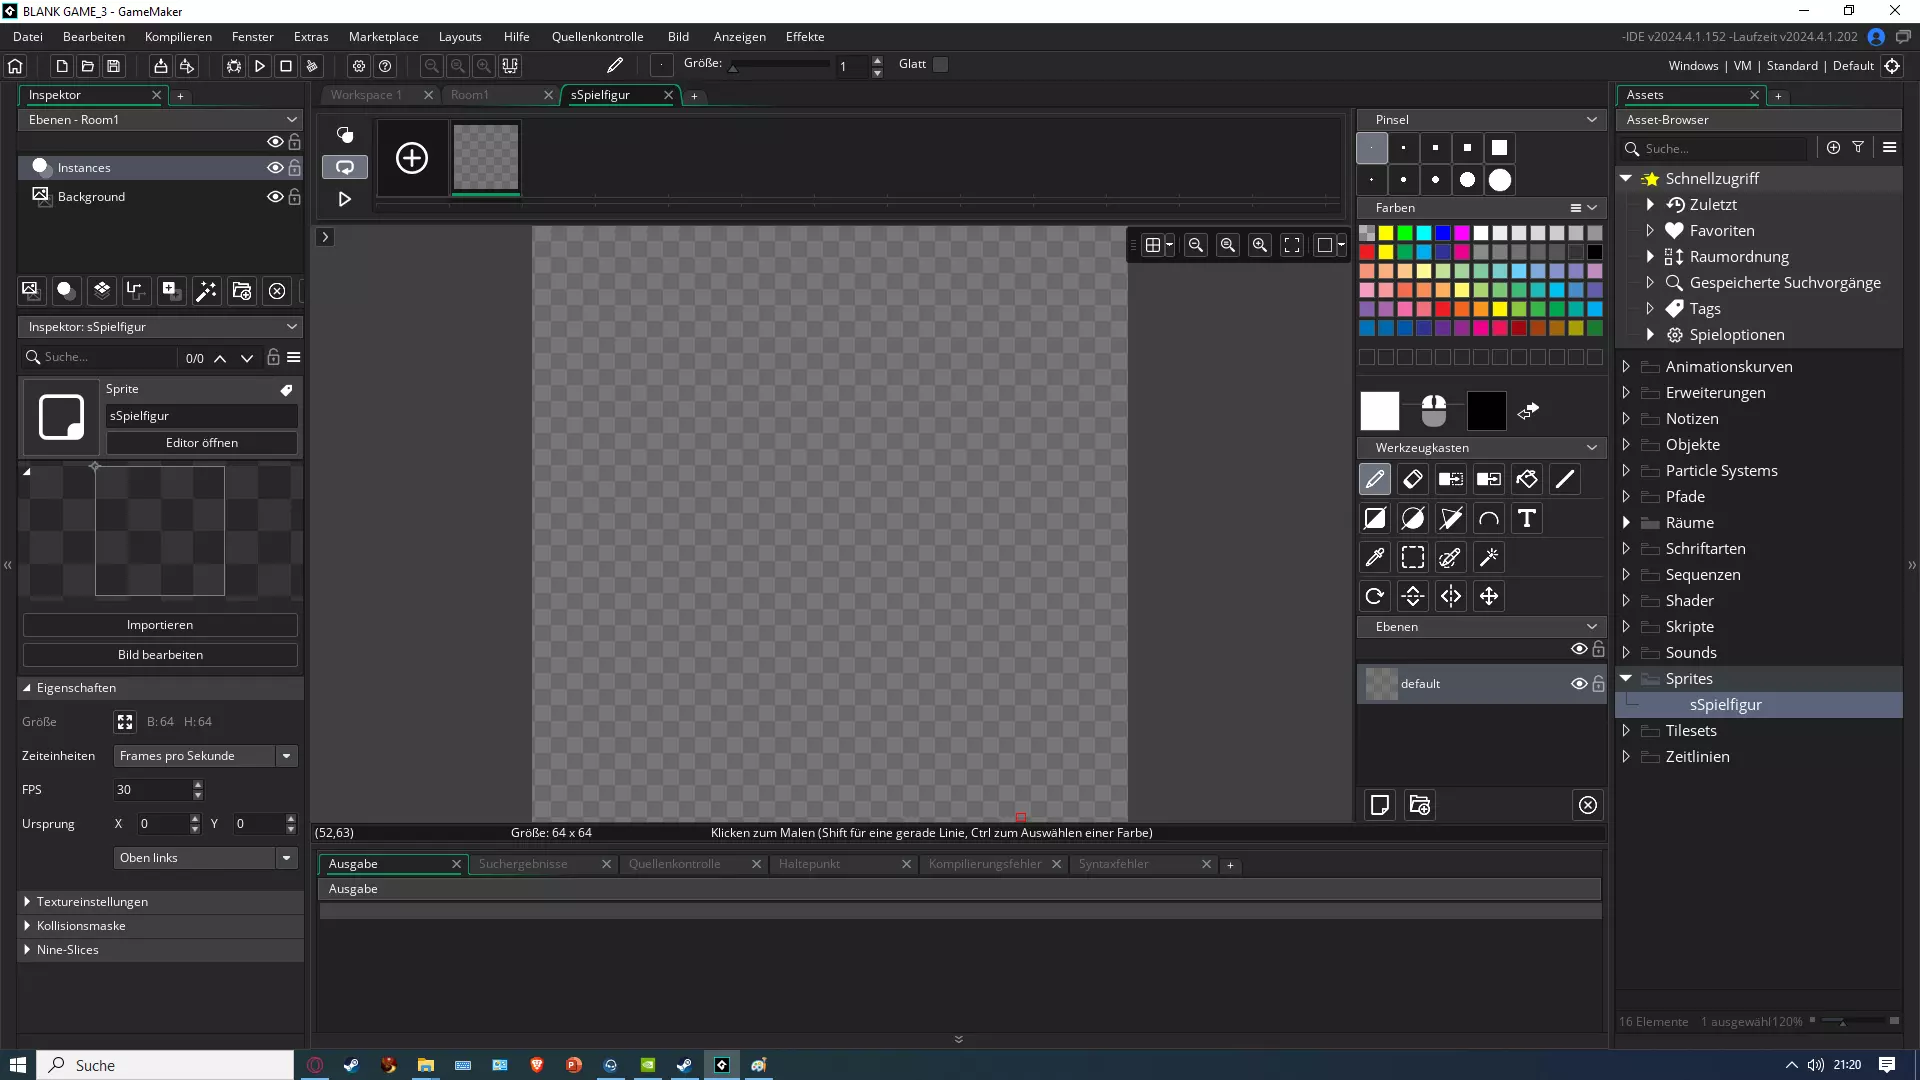Add a new frame to sprite
Image resolution: width=1920 pixels, height=1080 pixels.
coord(412,158)
